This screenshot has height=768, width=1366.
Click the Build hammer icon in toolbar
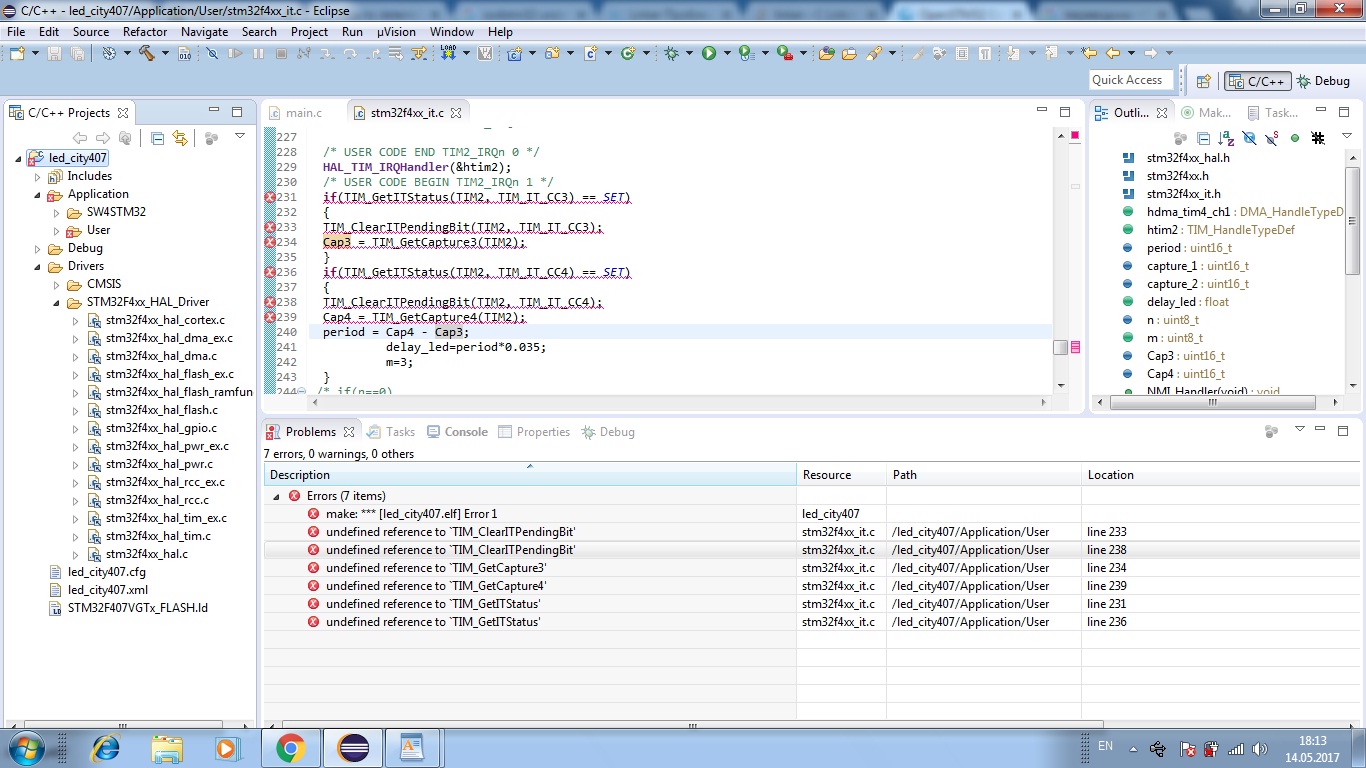[x=146, y=53]
